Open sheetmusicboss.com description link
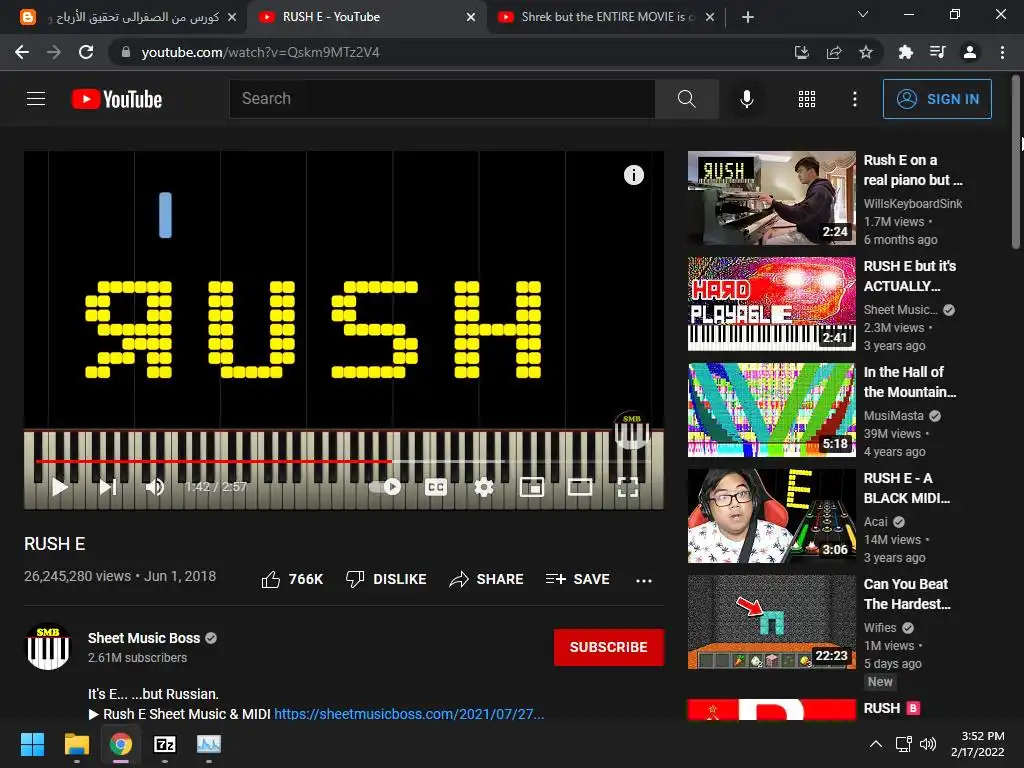The height and width of the screenshot is (768, 1024). coord(409,714)
